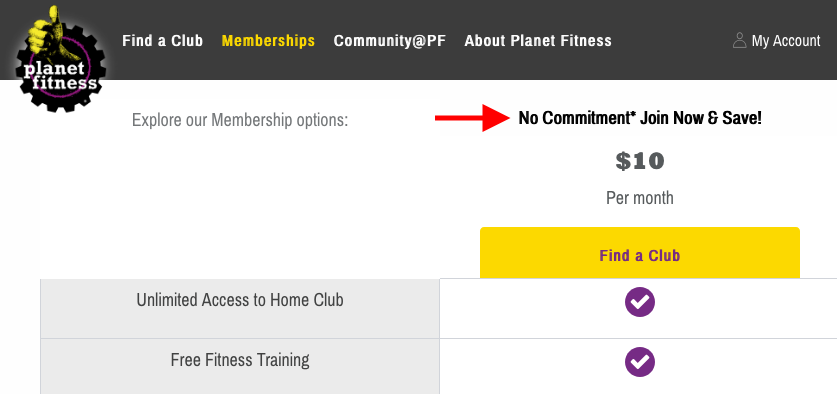
Task: Click the asterisk after No Commitment
Action: click(x=634, y=114)
